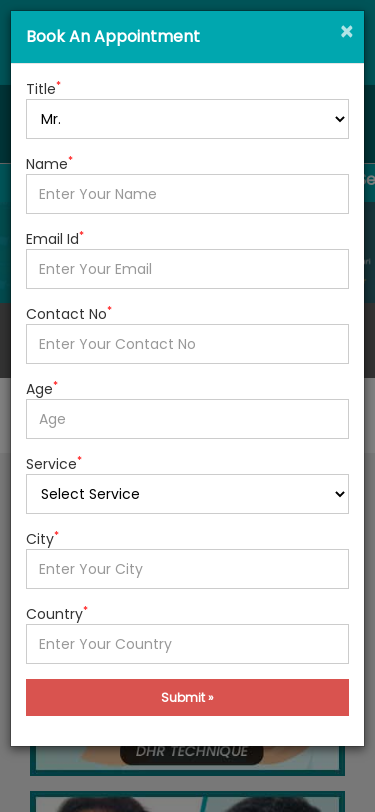Expand the Select Service dropdown

(x=188, y=494)
